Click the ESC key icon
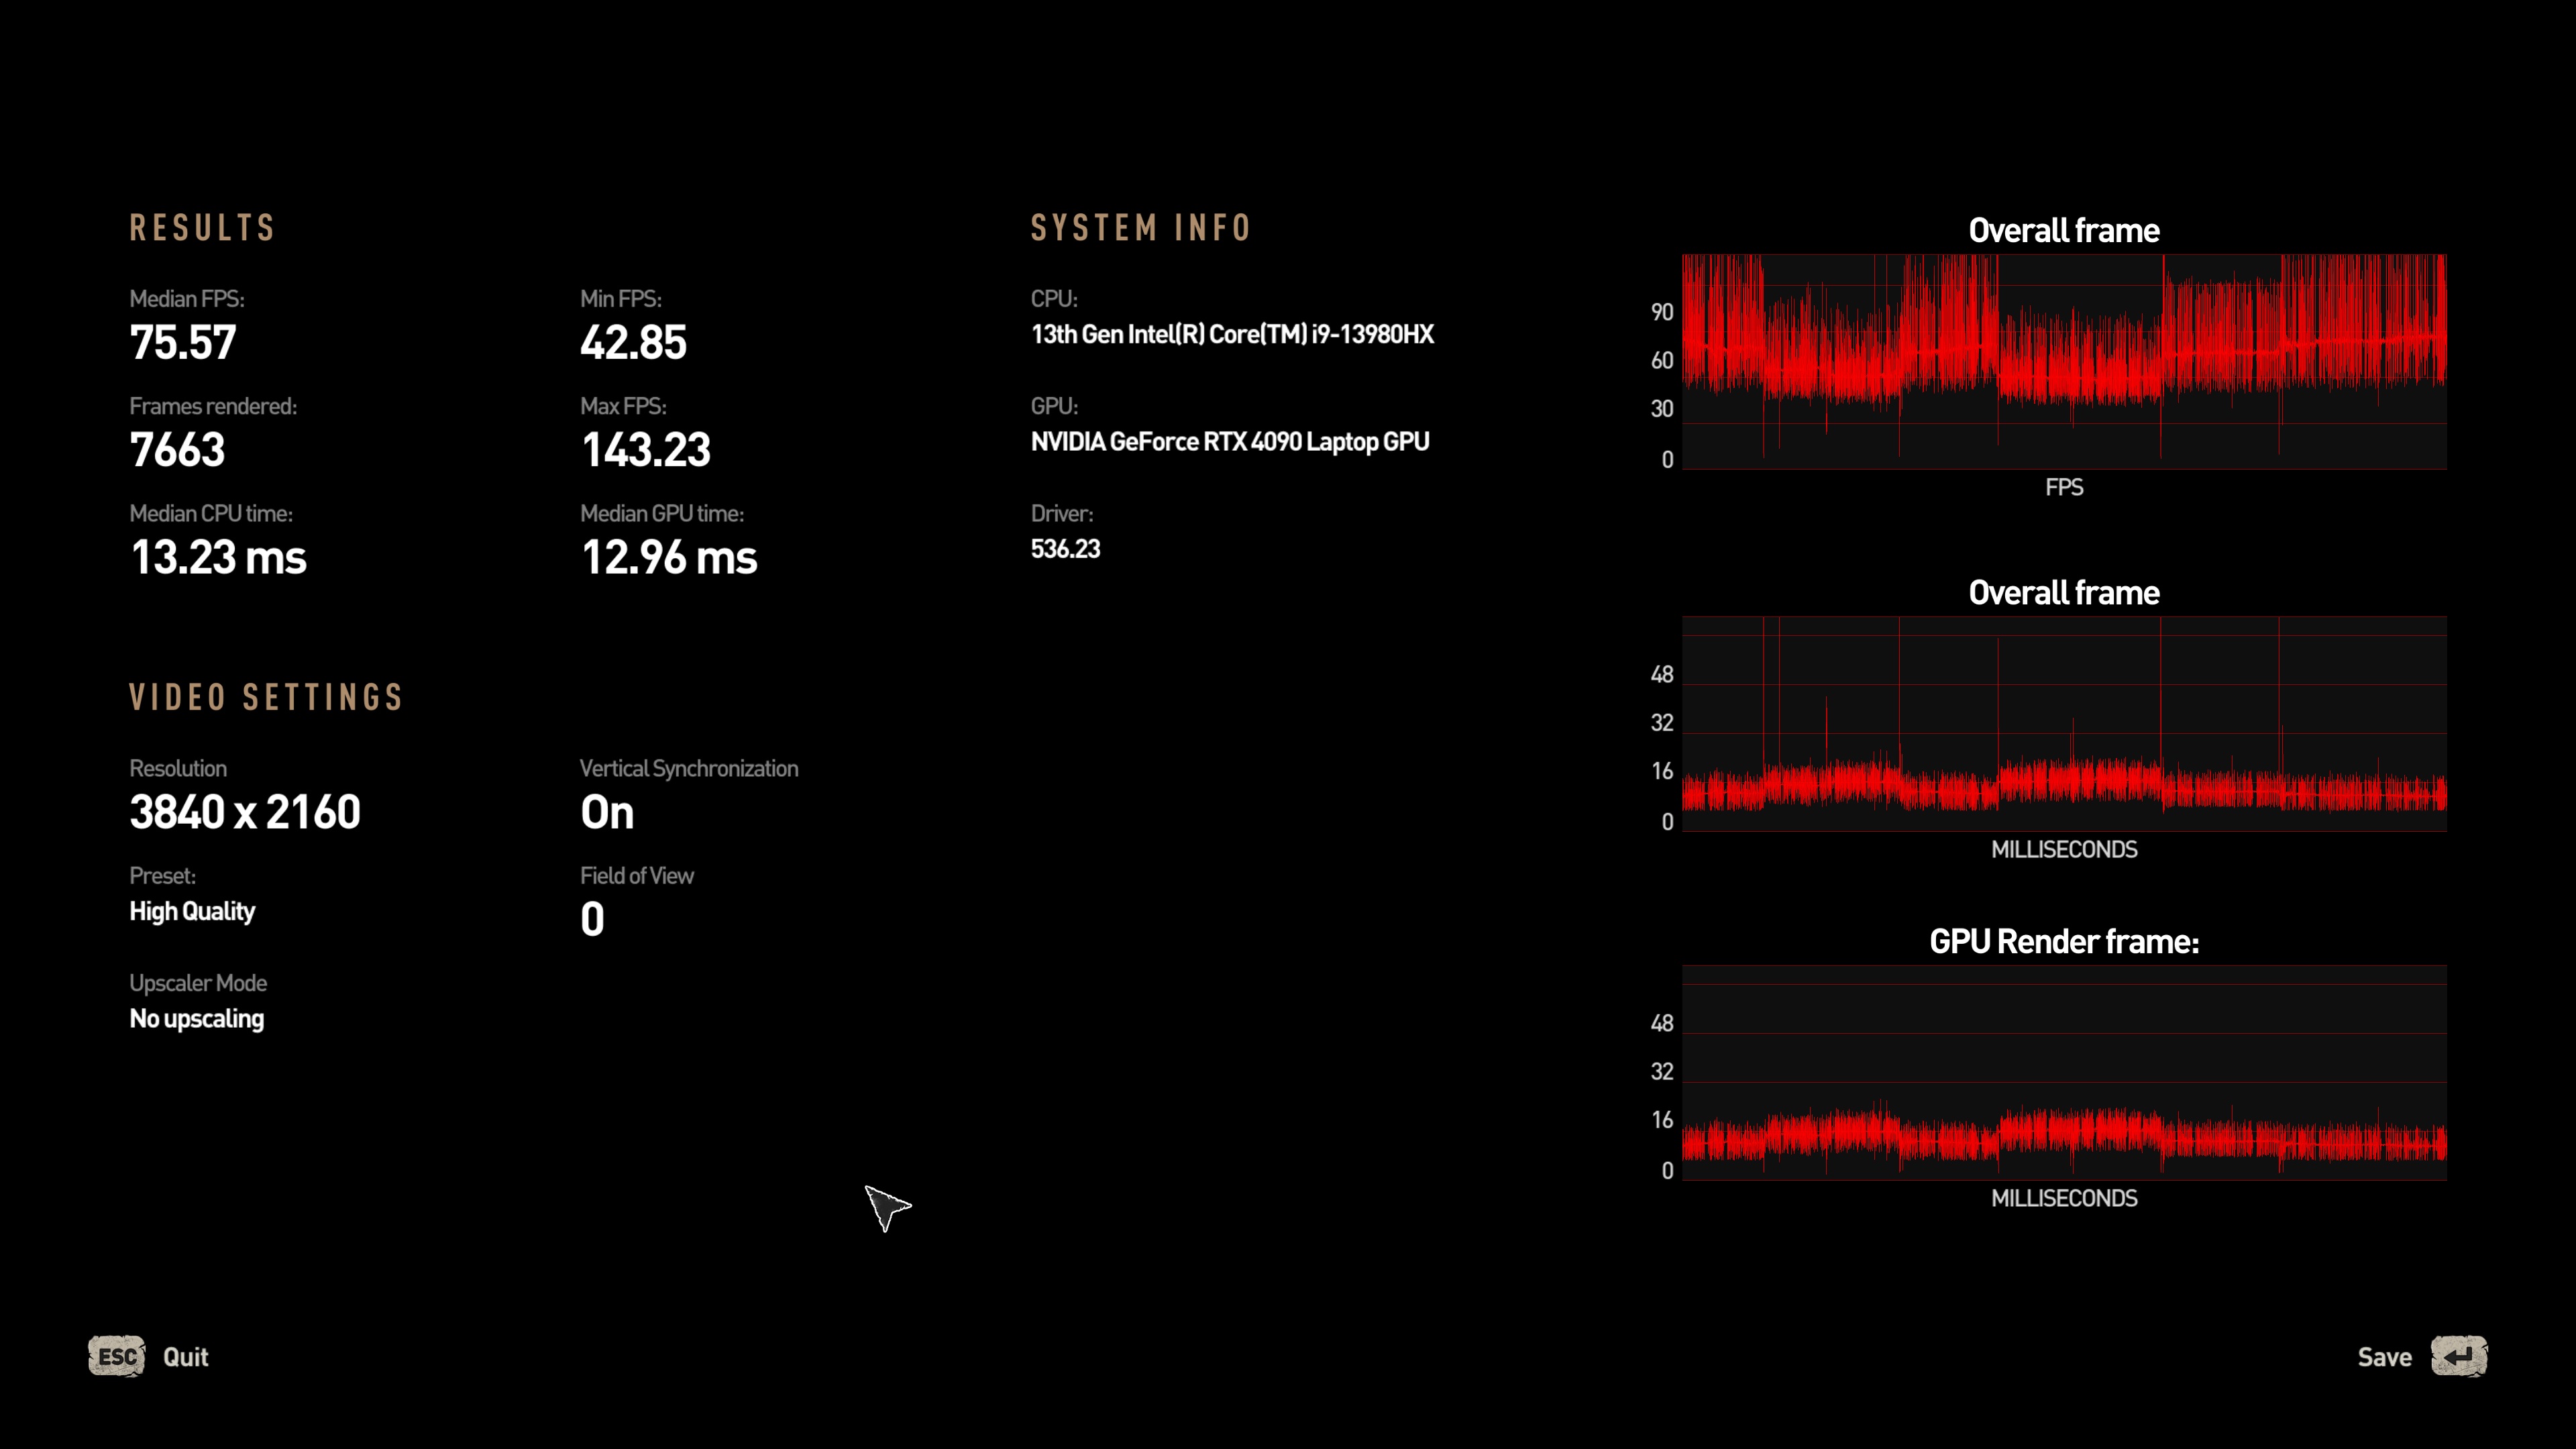The image size is (2576, 1449). (x=117, y=1356)
